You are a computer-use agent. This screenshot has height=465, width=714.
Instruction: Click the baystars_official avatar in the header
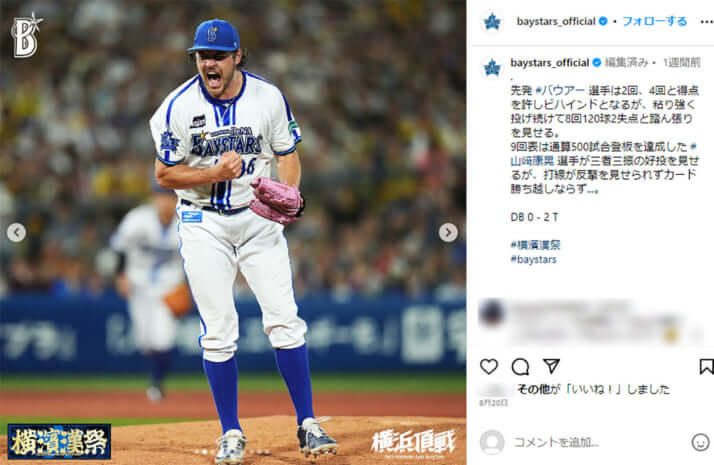[492, 21]
